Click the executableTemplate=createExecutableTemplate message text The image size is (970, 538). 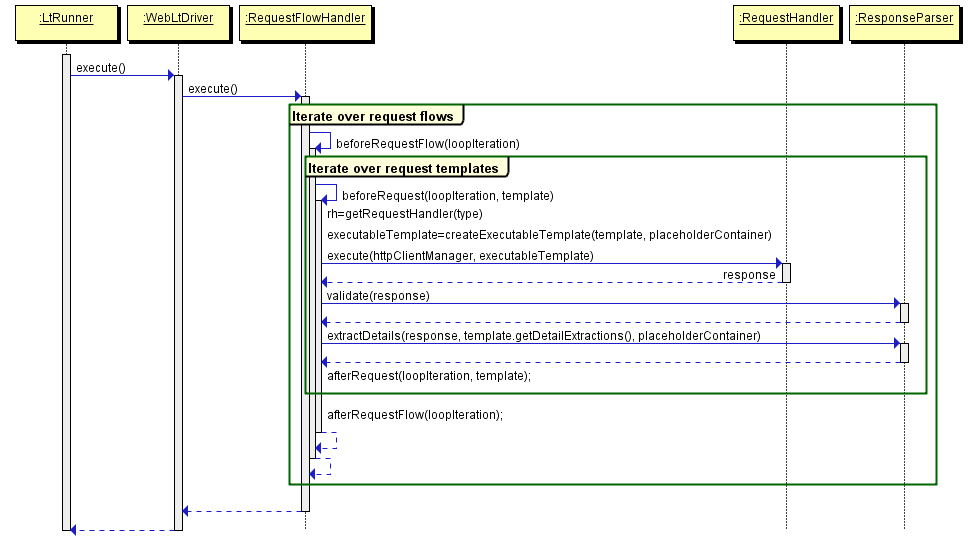coord(549,235)
